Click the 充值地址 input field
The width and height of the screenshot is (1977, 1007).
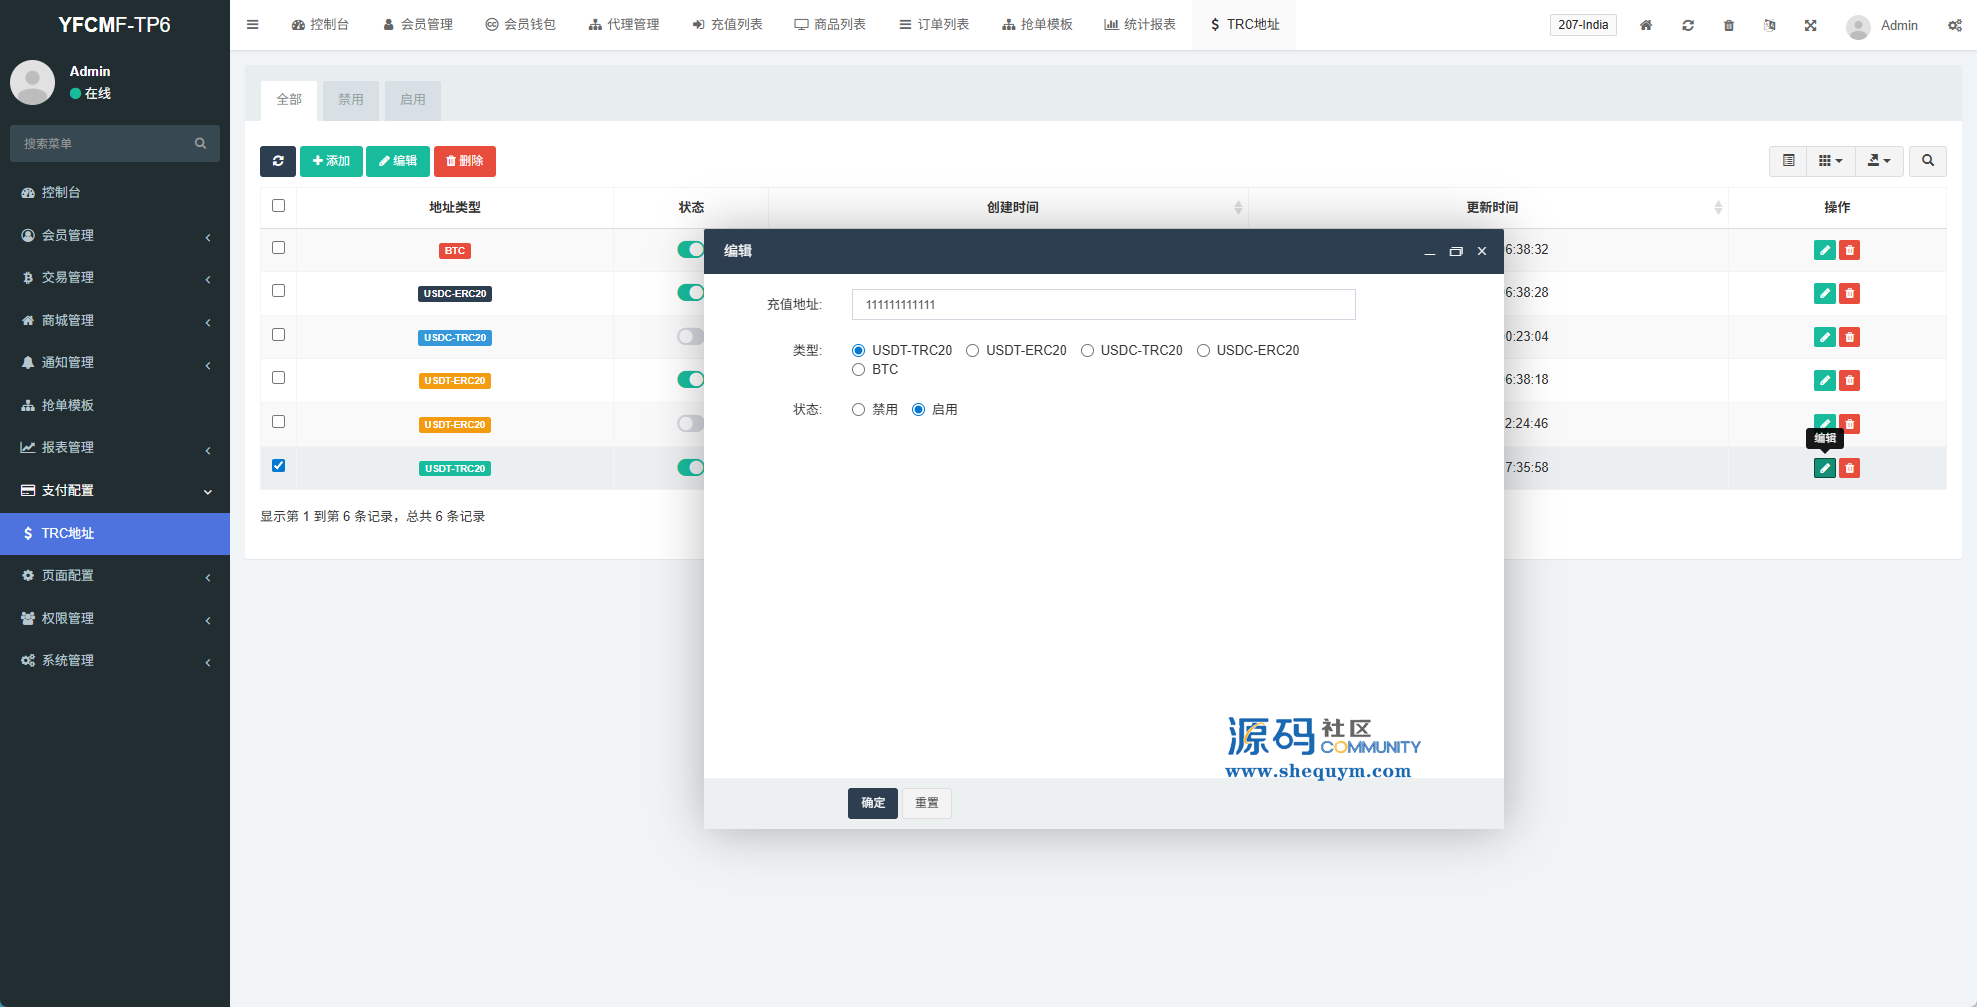click(1103, 305)
